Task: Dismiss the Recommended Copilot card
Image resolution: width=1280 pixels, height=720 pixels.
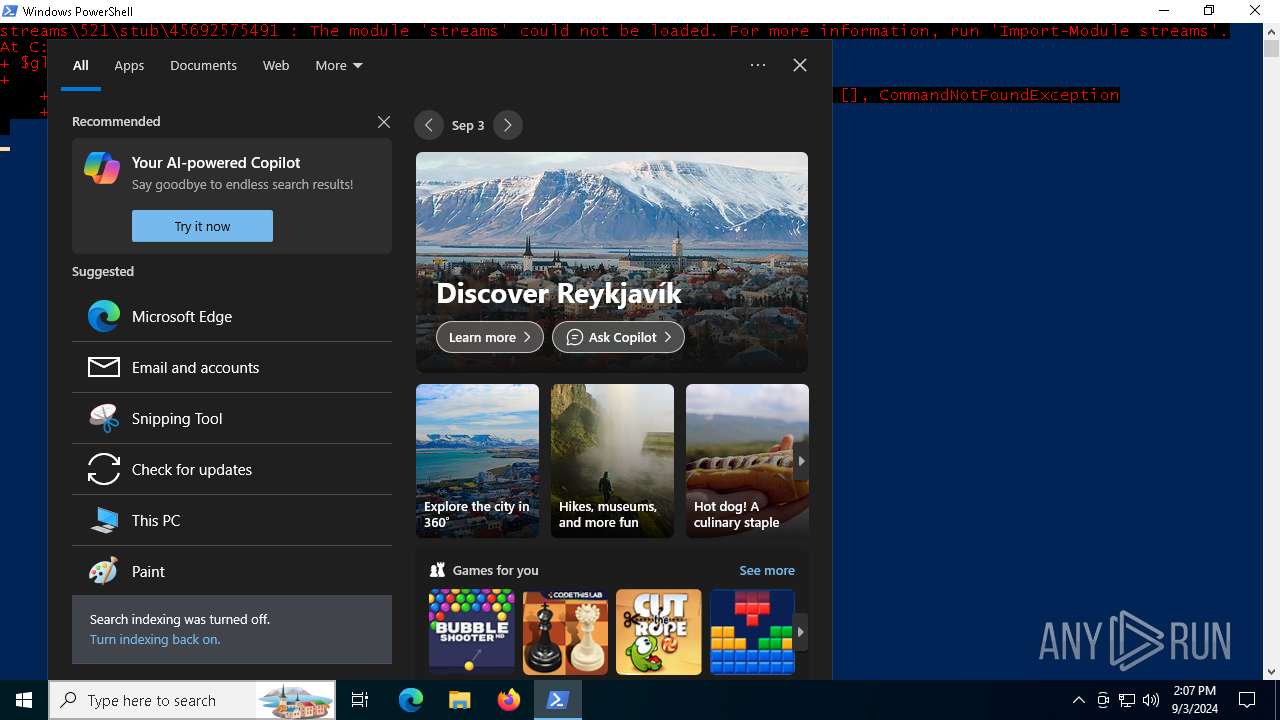Action: 384,121
